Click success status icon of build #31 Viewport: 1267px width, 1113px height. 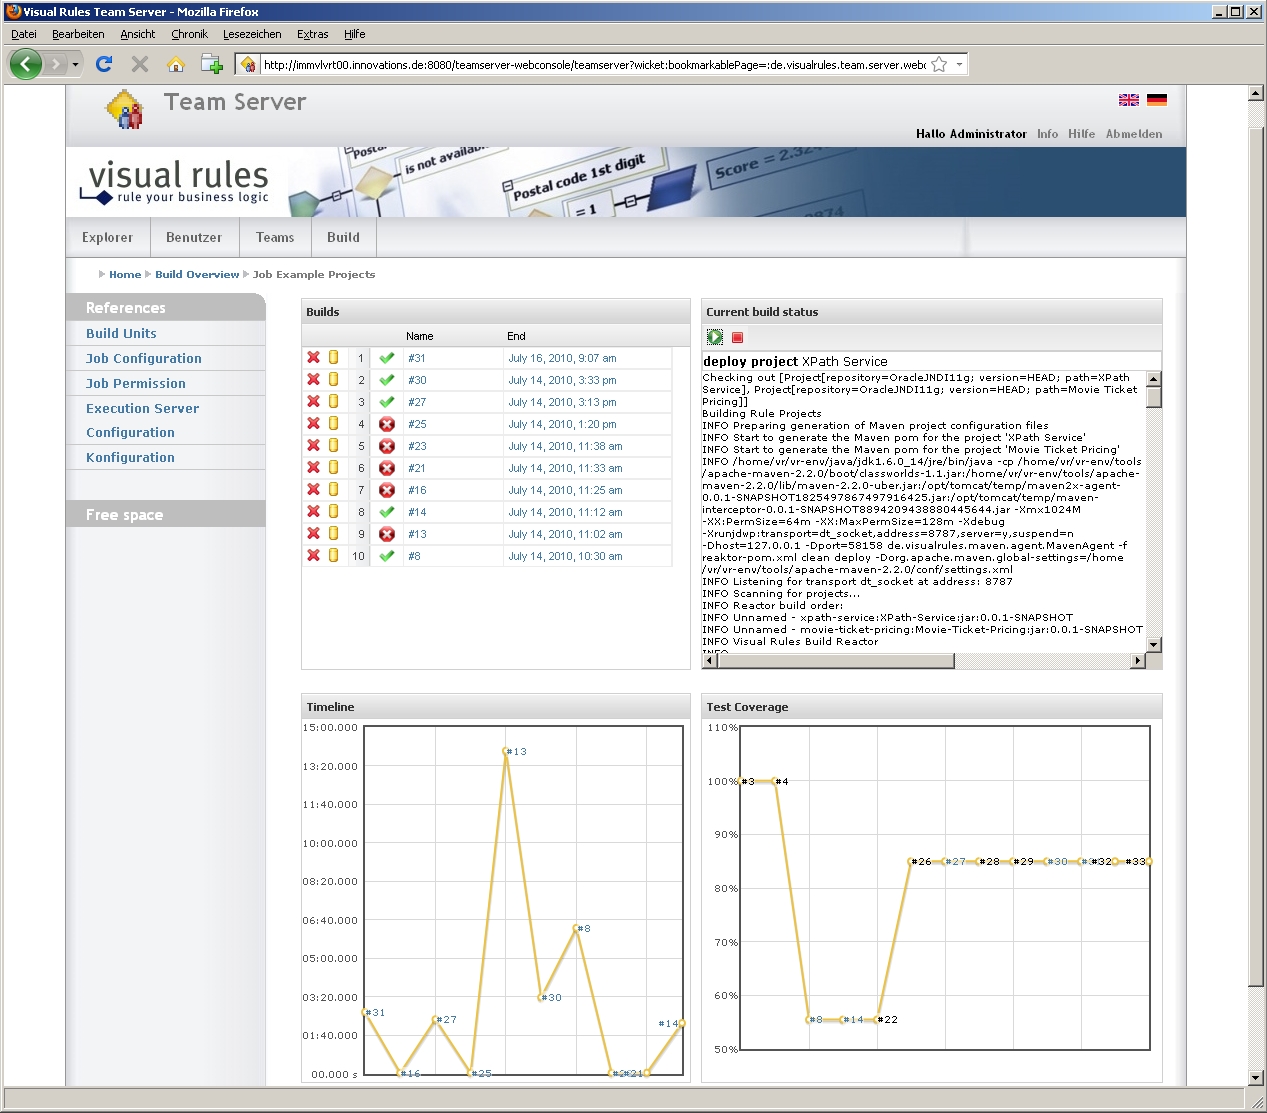(387, 358)
